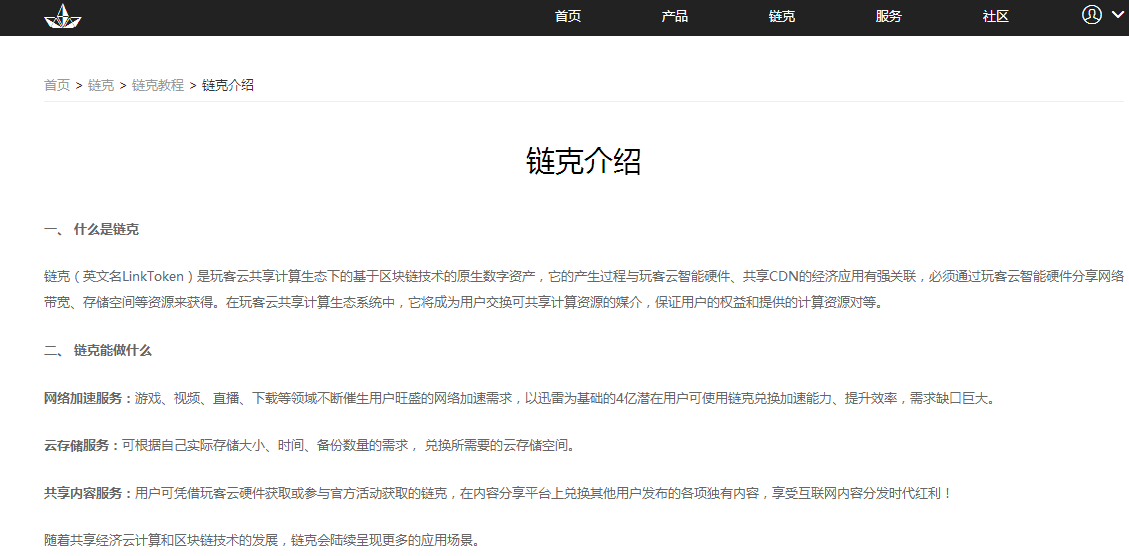
Task: Follow the 链克 breadcrumb link
Action: point(101,85)
